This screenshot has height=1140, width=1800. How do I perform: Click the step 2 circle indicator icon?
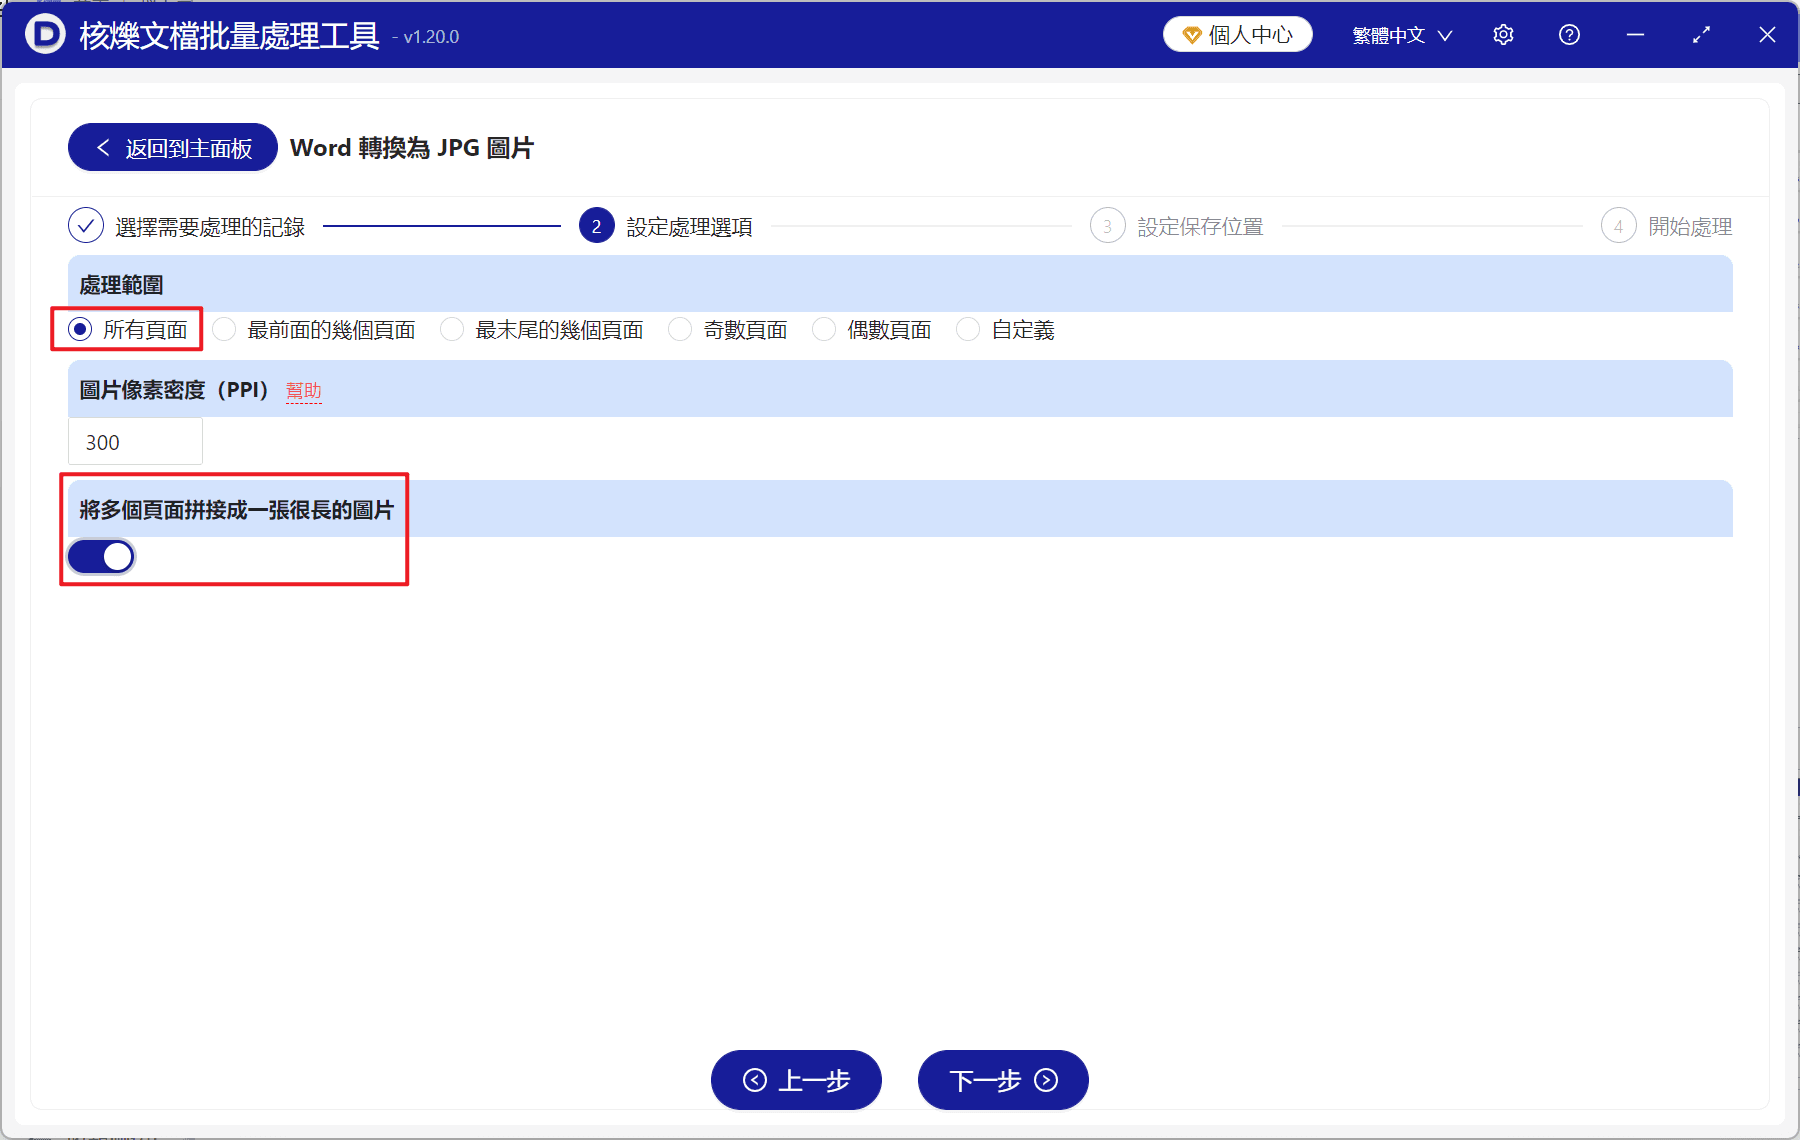[596, 225]
